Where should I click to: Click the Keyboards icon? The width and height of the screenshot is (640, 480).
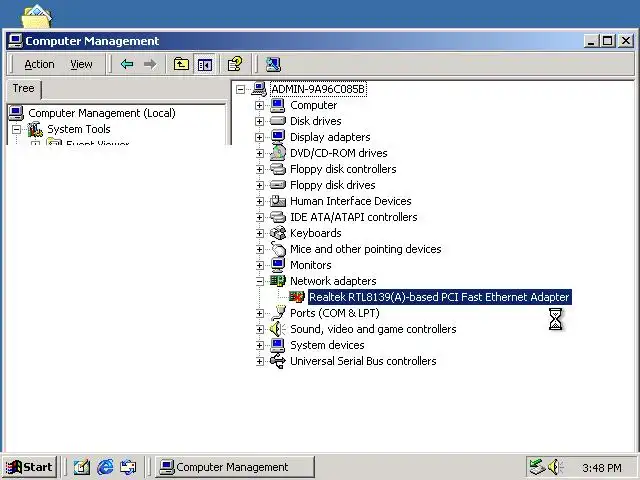pyautogui.click(x=278, y=233)
